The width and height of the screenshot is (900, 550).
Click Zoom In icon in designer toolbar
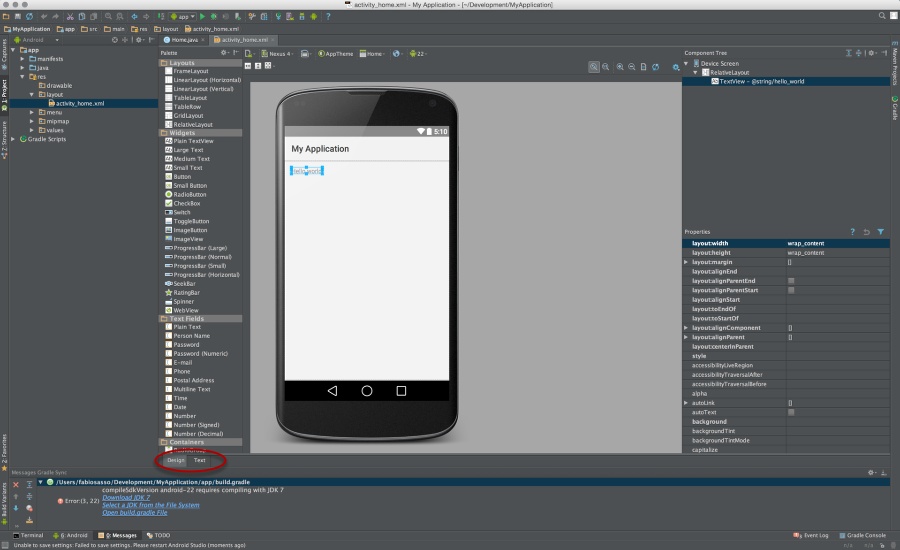coord(620,67)
